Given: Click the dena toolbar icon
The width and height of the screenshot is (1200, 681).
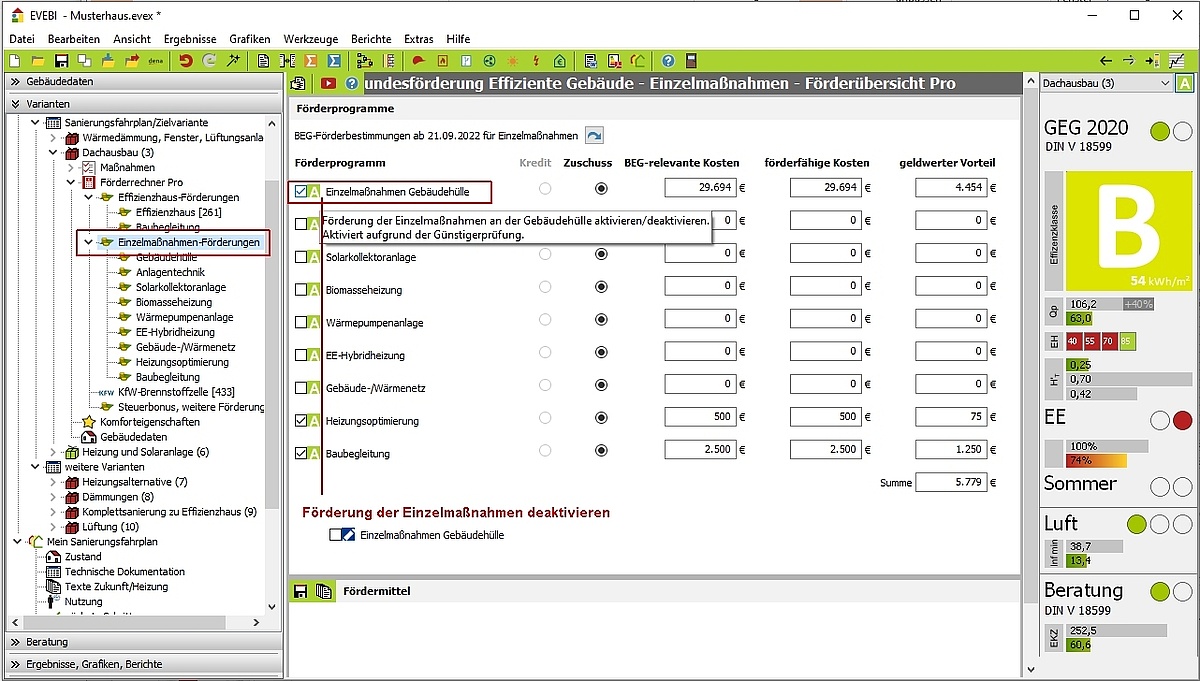Looking at the screenshot, I should pyautogui.click(x=155, y=61).
